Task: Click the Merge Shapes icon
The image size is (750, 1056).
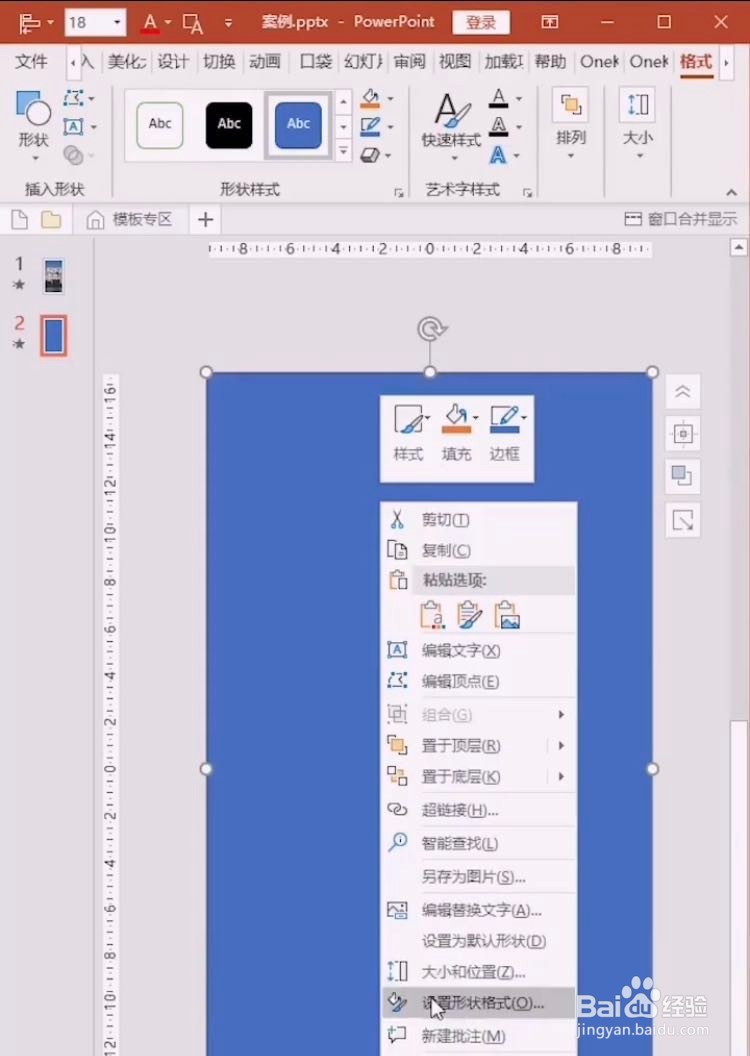Action: point(73,156)
